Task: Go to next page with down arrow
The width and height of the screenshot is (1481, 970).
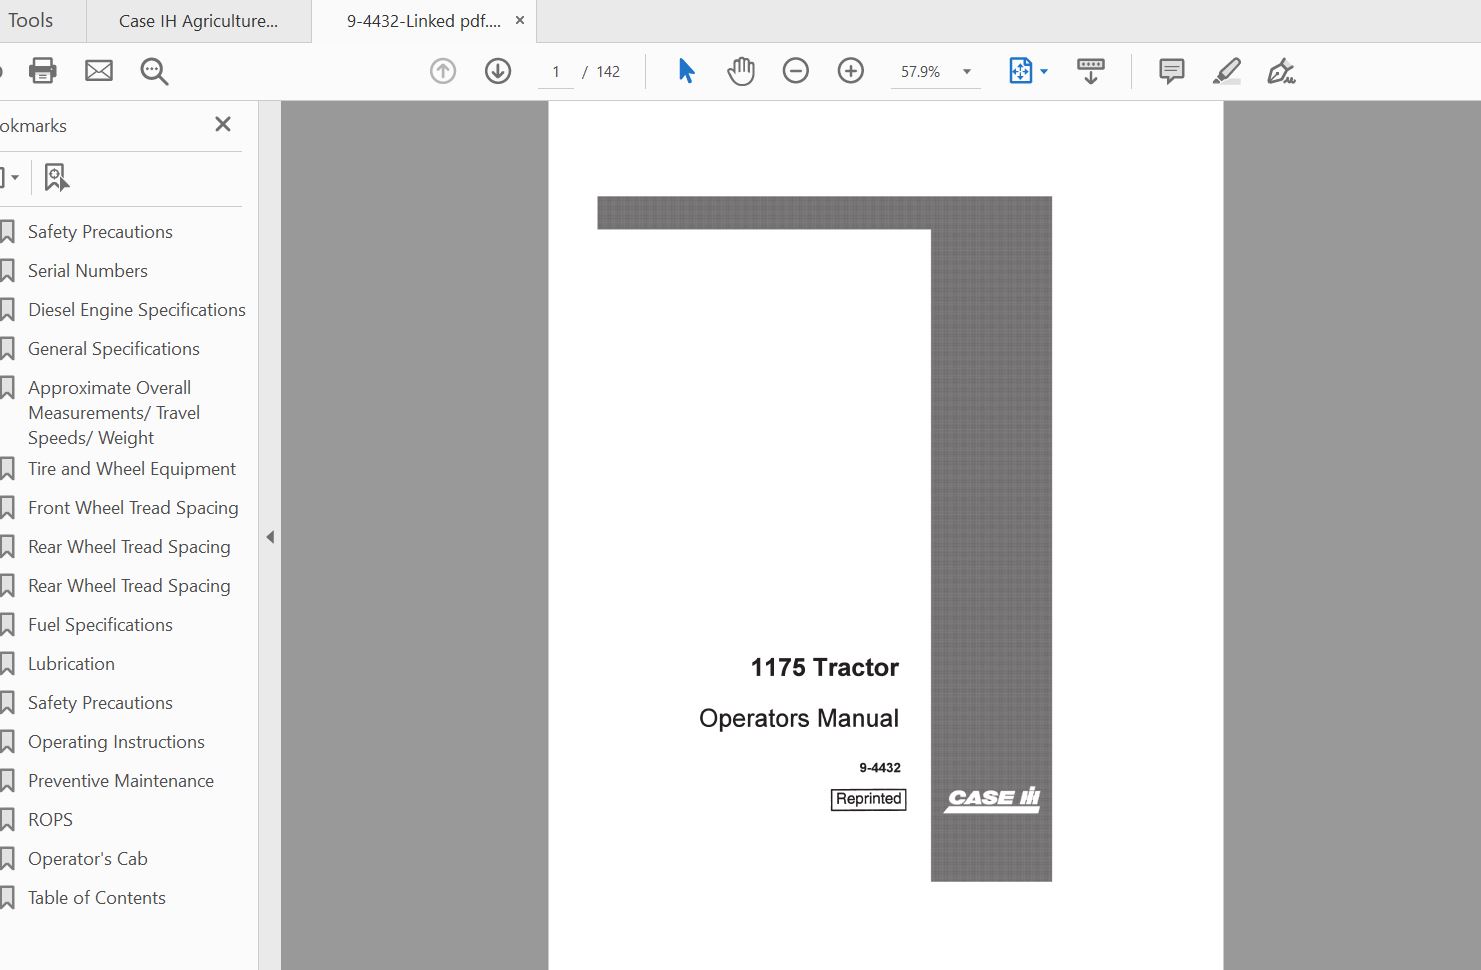Action: coord(497,71)
